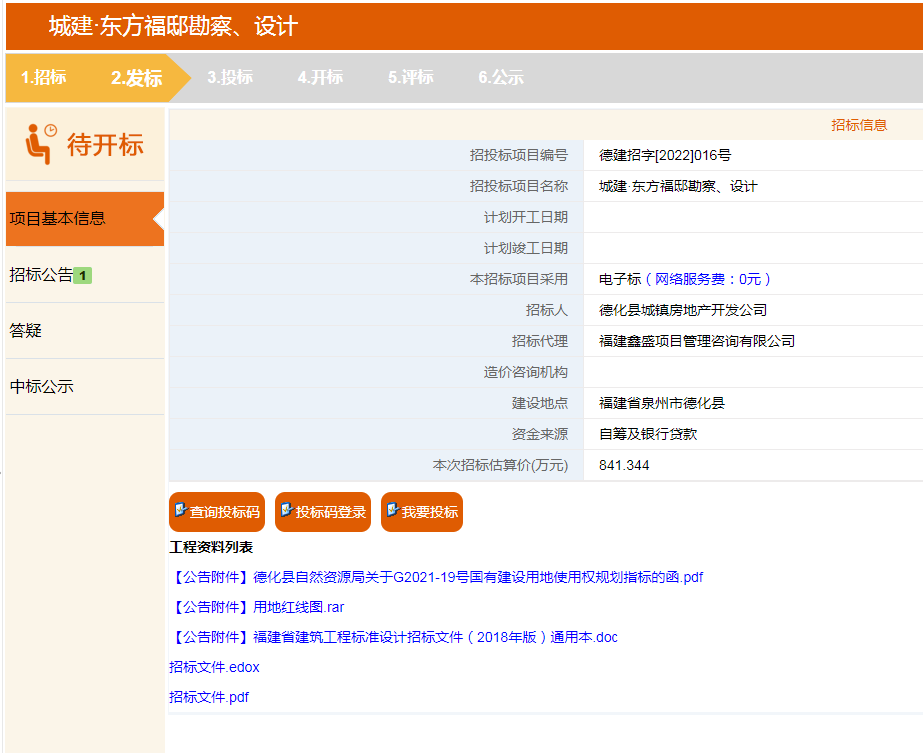Image resolution: width=923 pixels, height=753 pixels.
Task: Download the 用地红线图.rar attachment
Action: (258, 606)
